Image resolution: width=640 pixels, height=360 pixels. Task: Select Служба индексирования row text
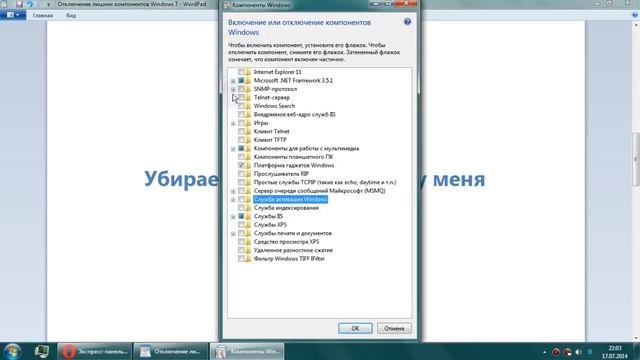286,208
